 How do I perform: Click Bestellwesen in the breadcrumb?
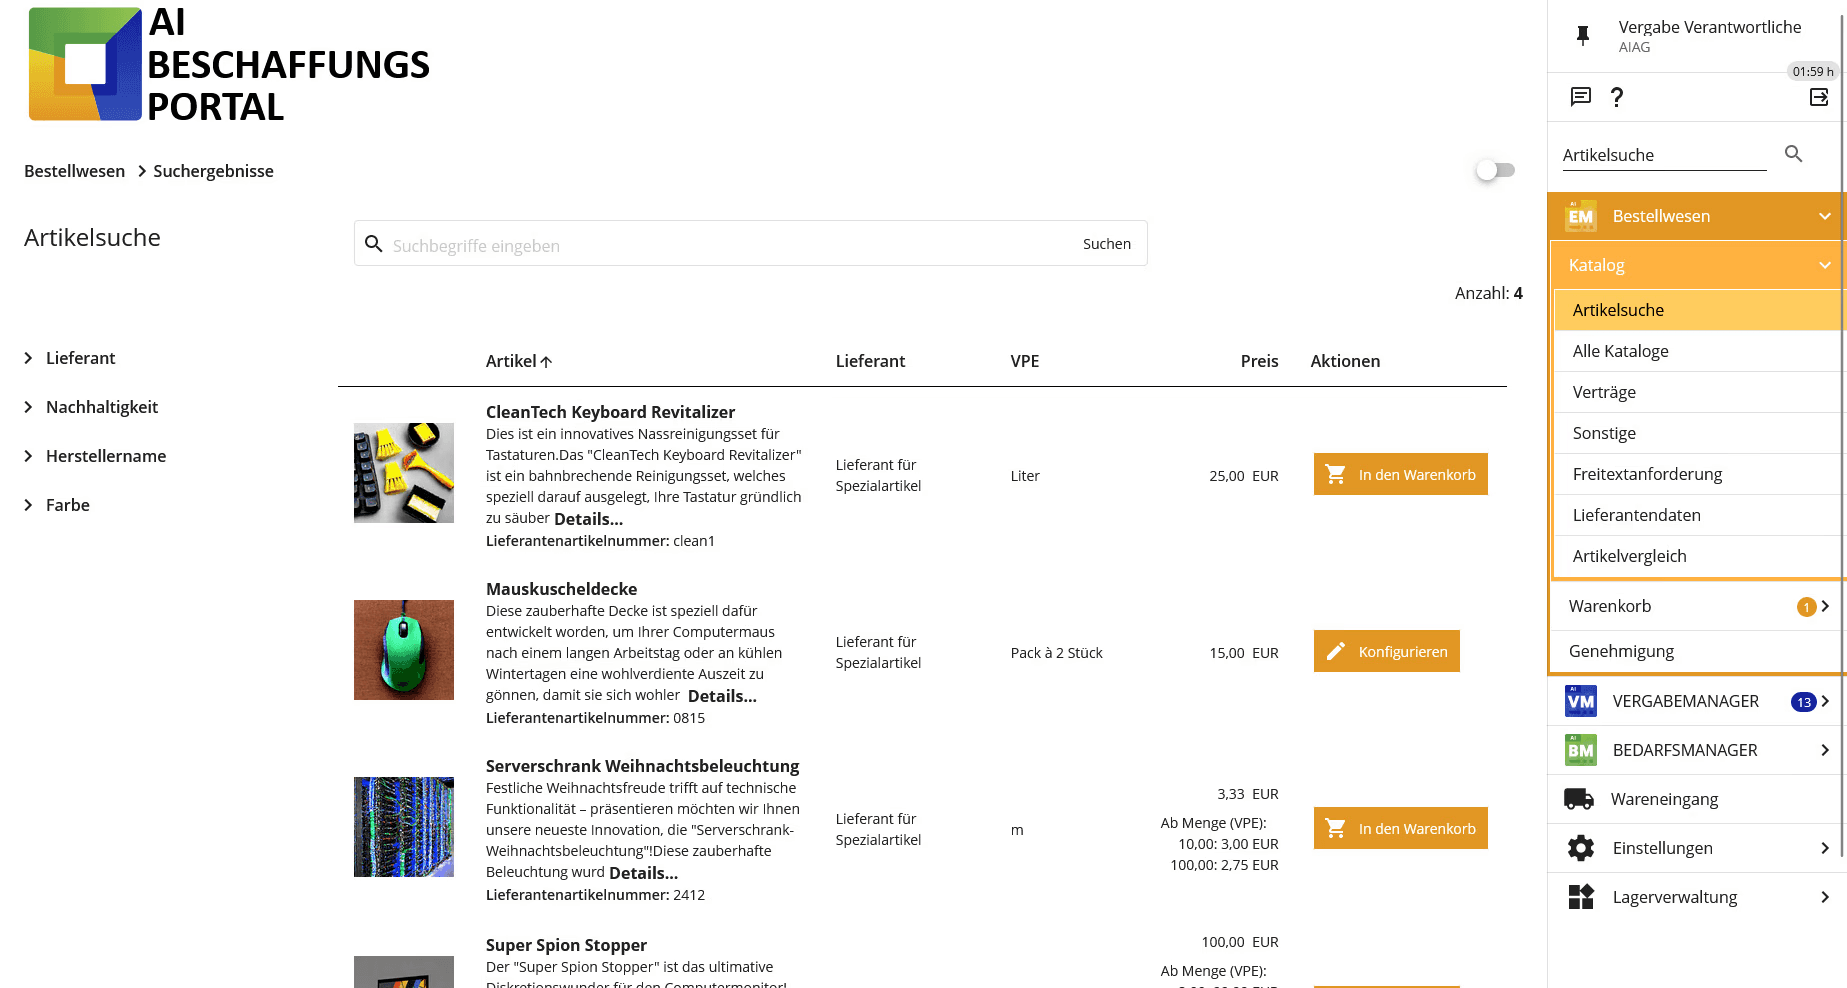(75, 171)
